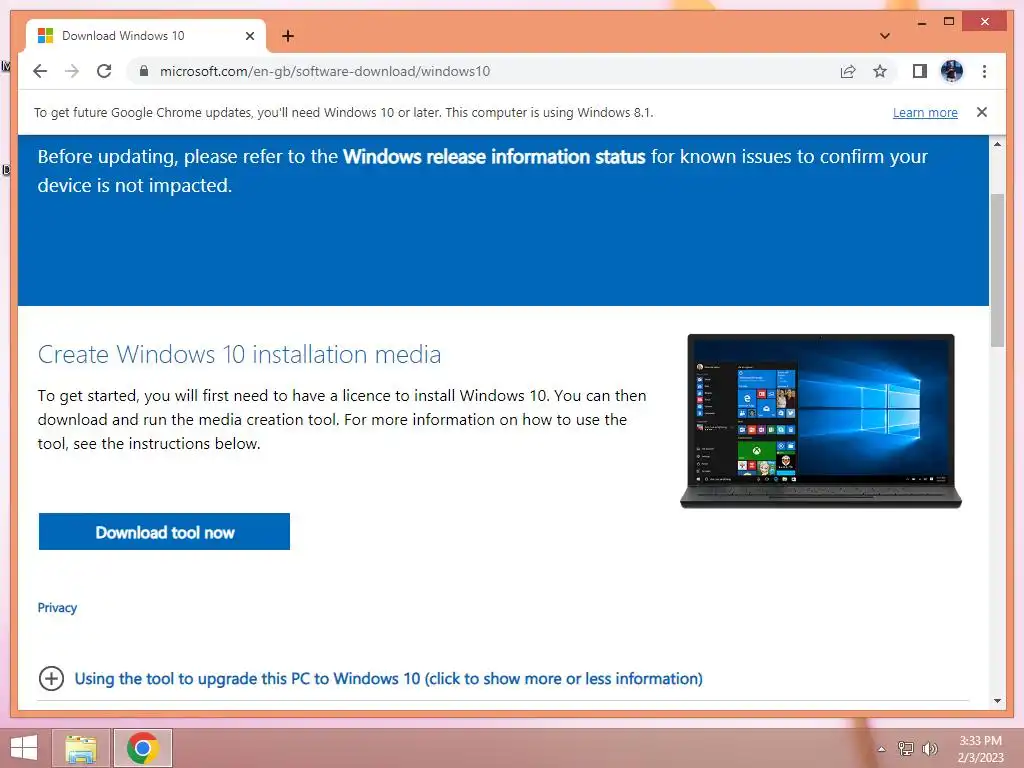Open the tab search dropdown arrow

point(885,36)
